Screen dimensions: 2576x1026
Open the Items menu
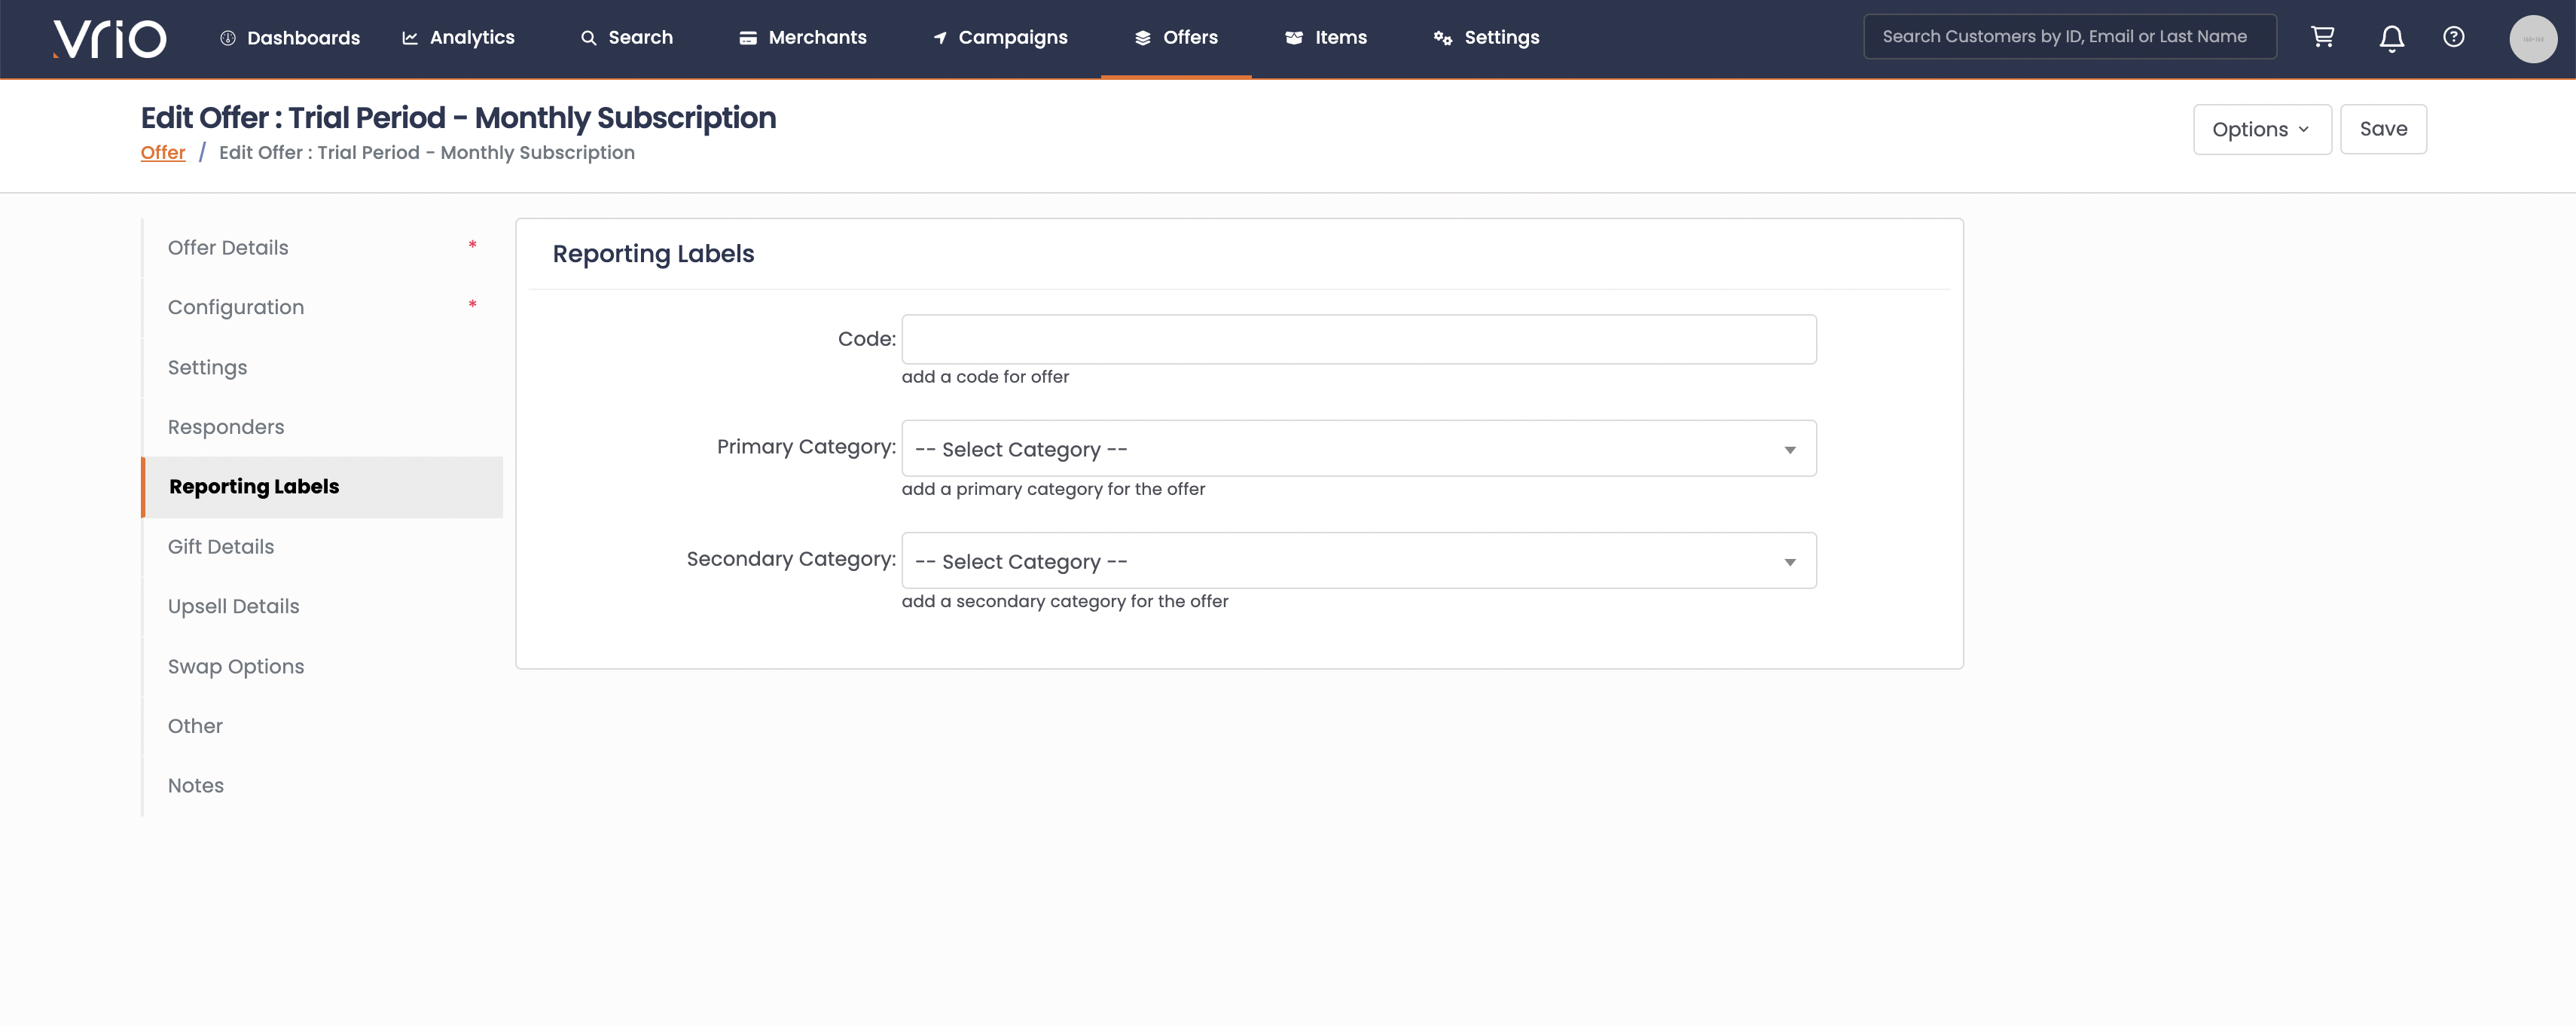[1326, 38]
